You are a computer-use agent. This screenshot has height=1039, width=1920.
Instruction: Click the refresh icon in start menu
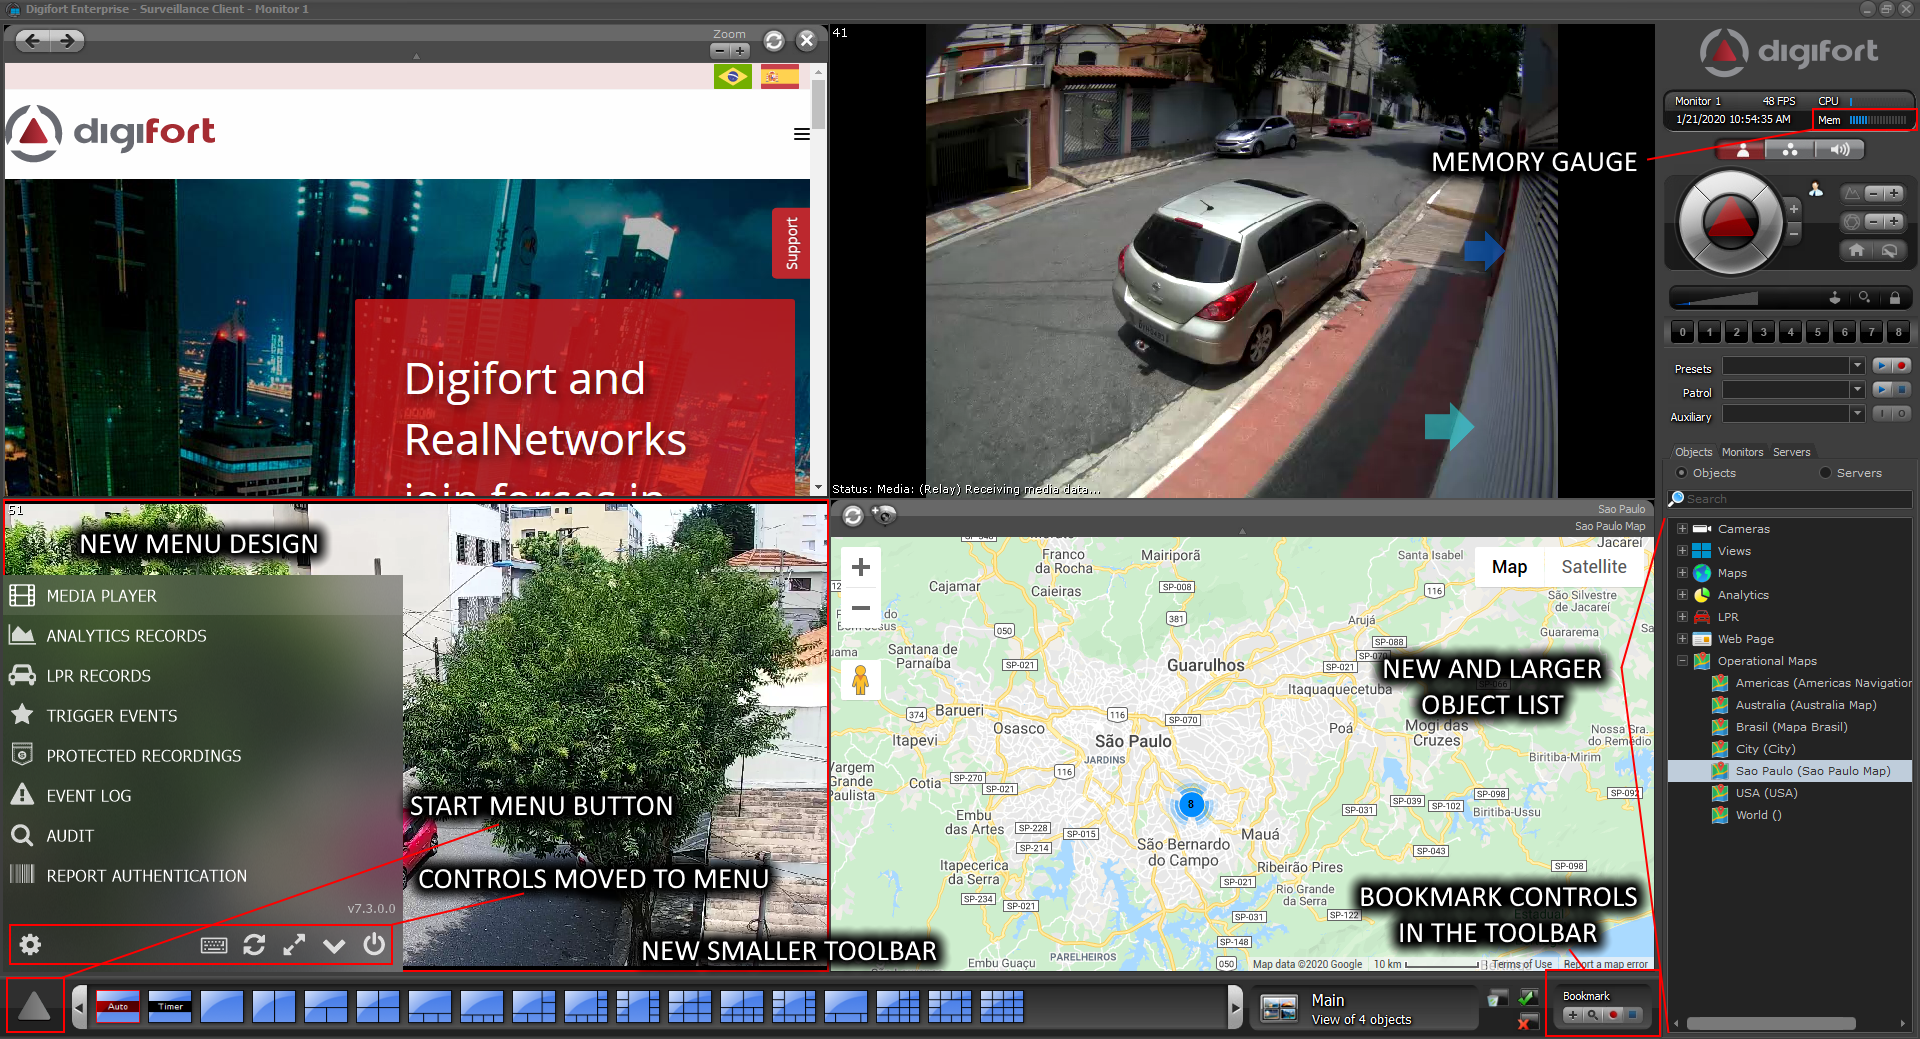click(x=254, y=945)
